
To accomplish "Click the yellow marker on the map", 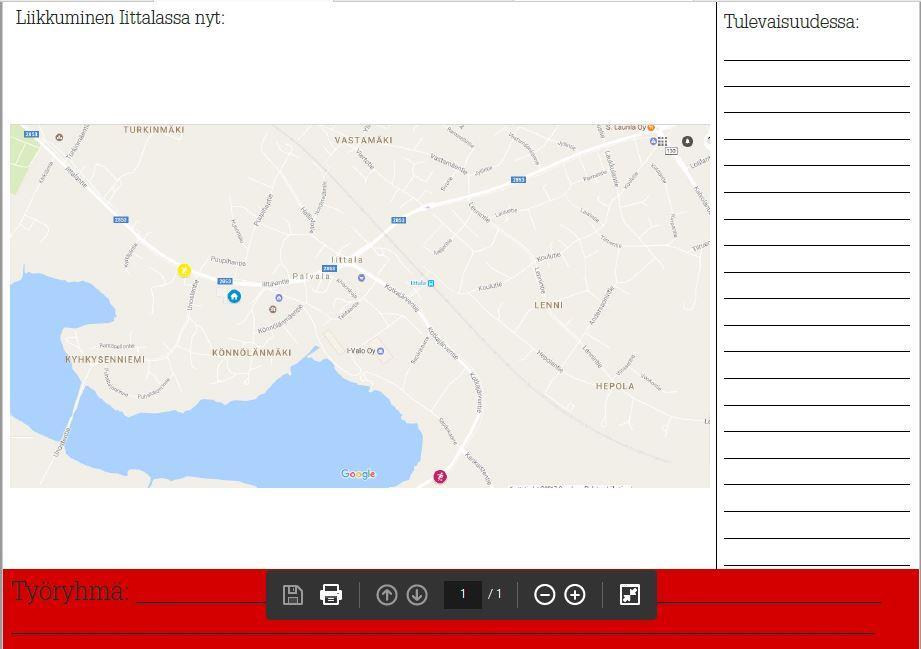I will (184, 270).
